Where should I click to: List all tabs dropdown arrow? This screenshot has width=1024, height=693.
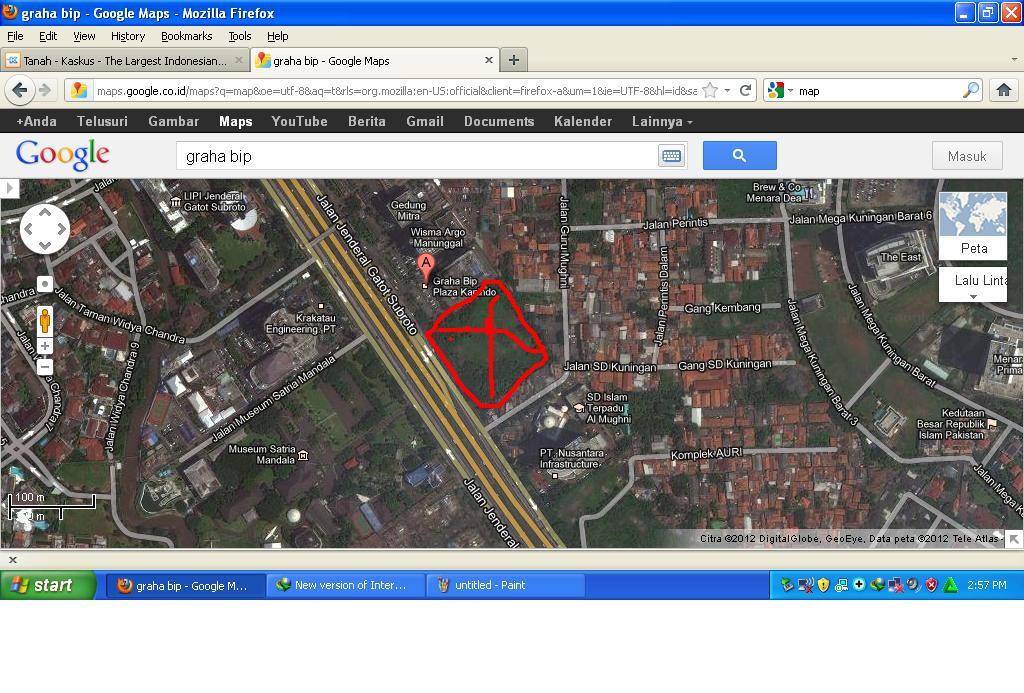point(1014,59)
